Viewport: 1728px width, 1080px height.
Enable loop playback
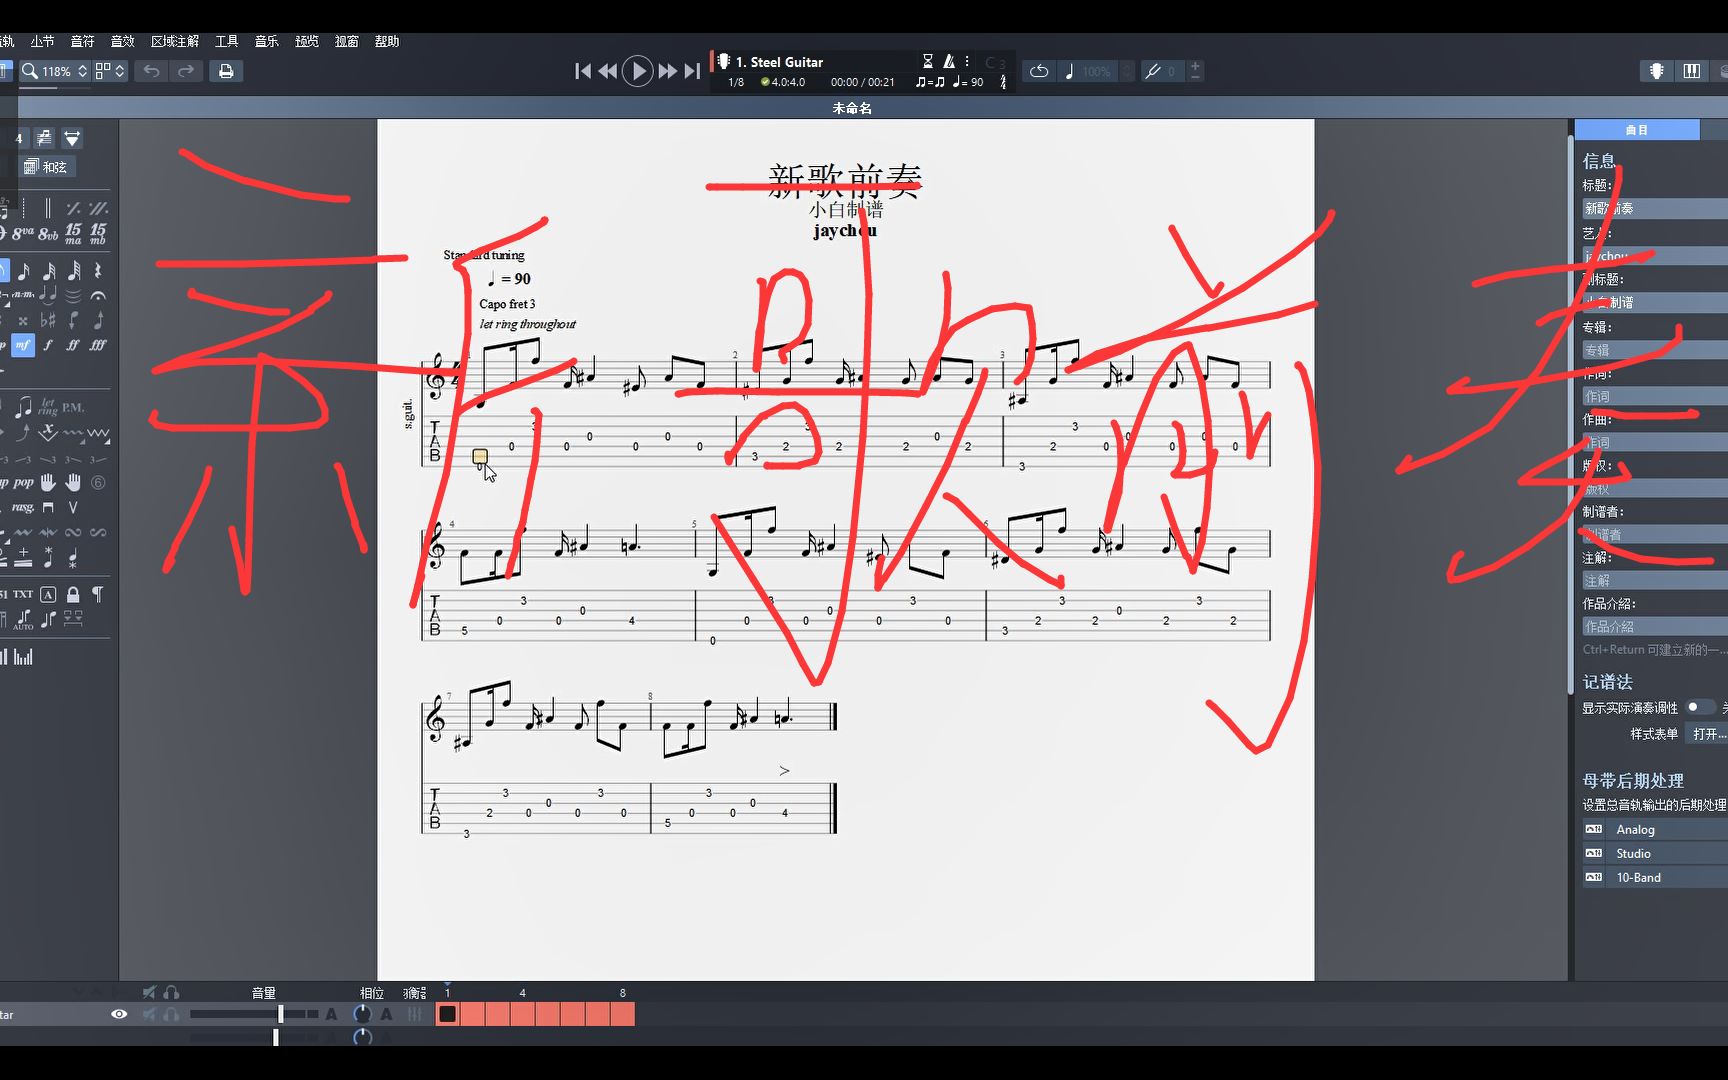pyautogui.click(x=1039, y=71)
